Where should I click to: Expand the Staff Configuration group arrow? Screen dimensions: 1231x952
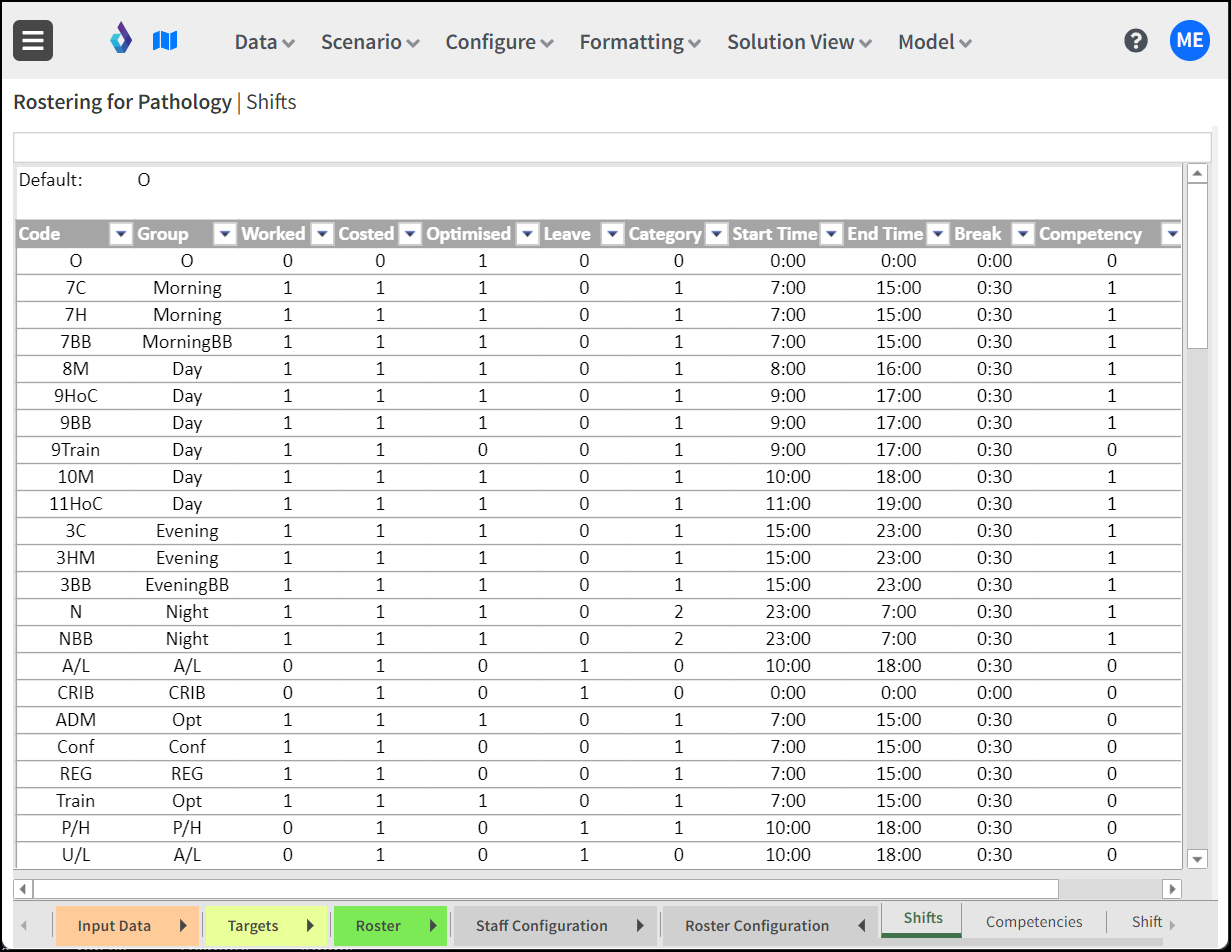[x=640, y=925]
